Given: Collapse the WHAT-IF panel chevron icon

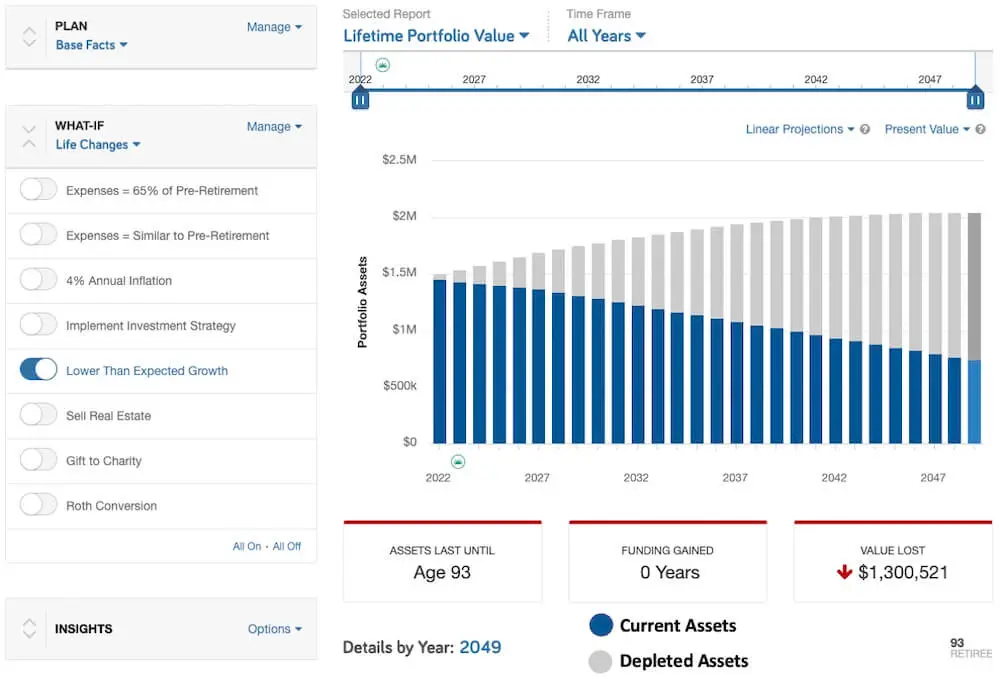Looking at the screenshot, I should pos(29,136).
